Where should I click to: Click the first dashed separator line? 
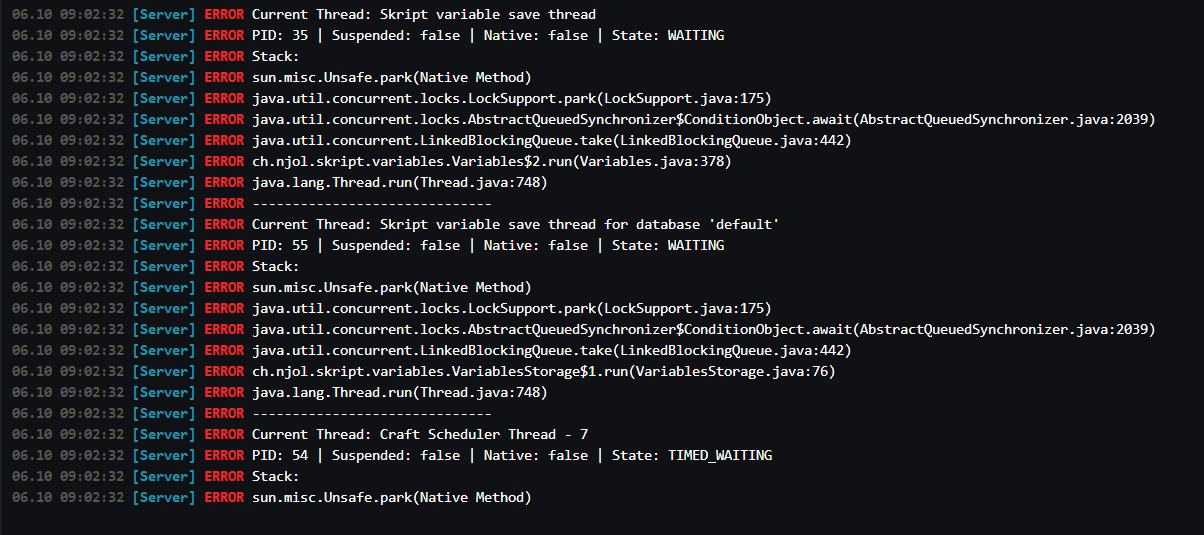point(252,203)
